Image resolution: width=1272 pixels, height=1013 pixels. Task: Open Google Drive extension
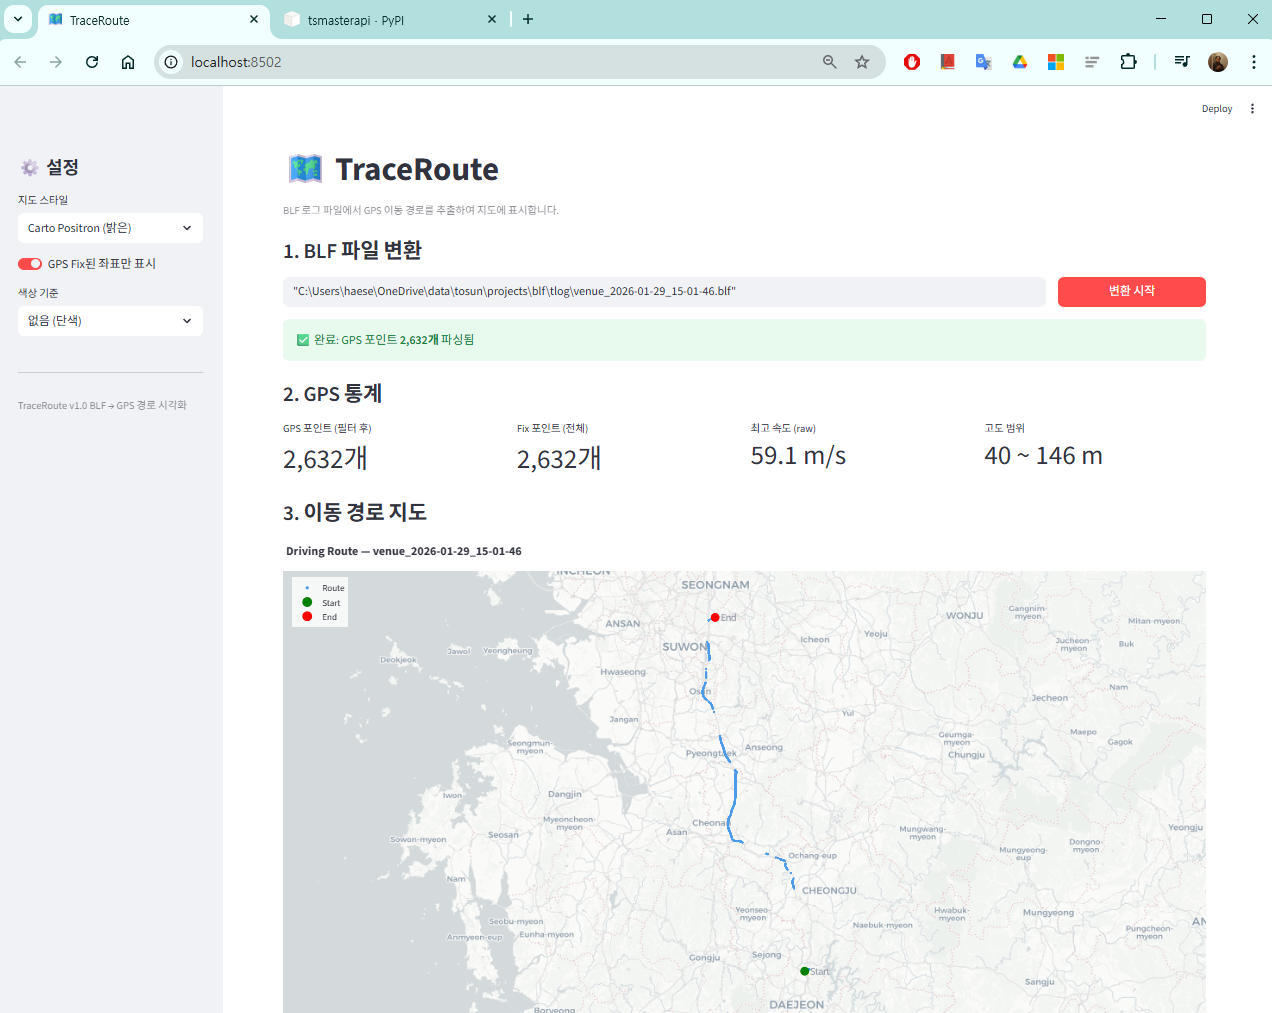1020,62
